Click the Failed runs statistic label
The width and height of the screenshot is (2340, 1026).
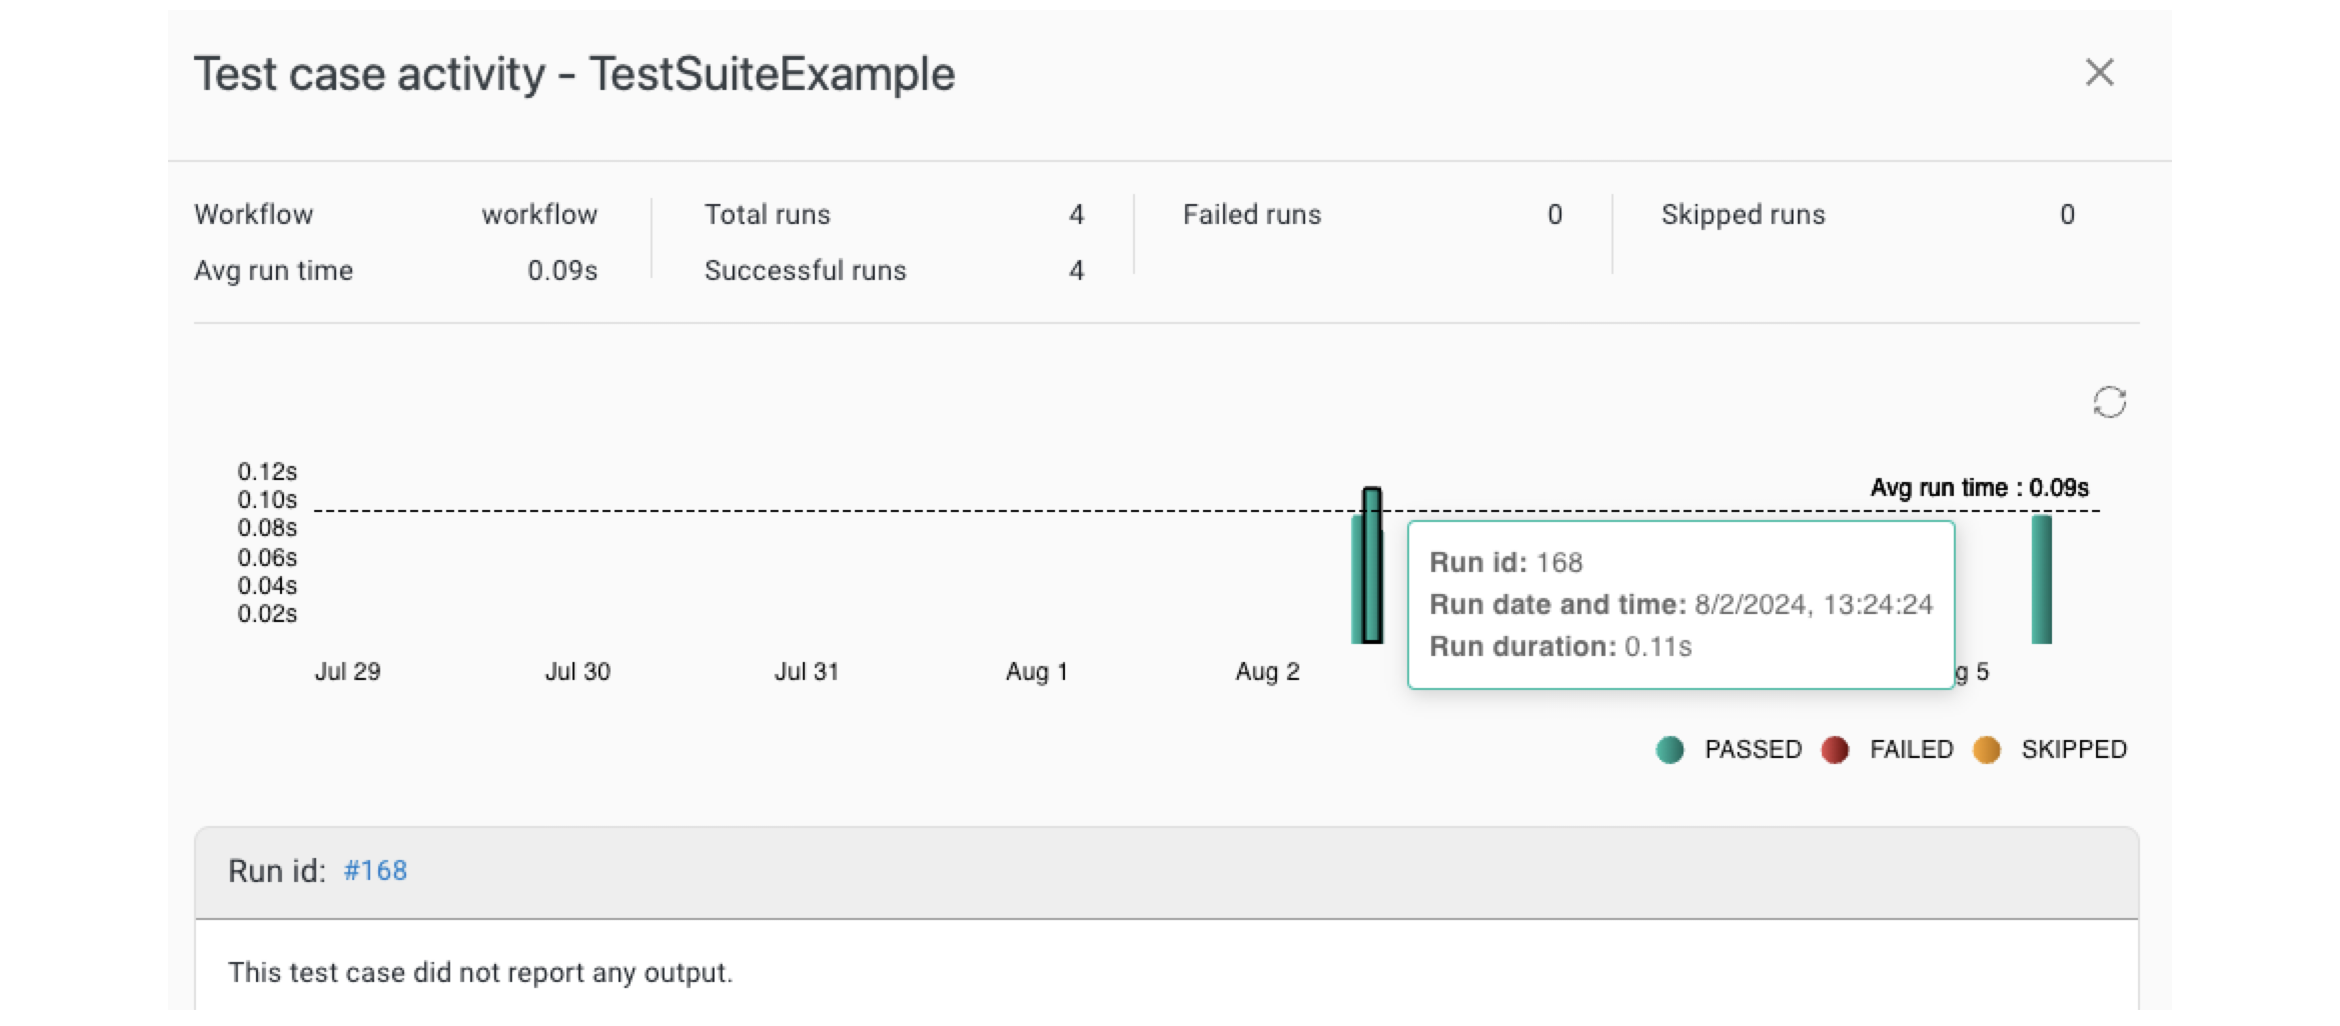coord(1251,214)
